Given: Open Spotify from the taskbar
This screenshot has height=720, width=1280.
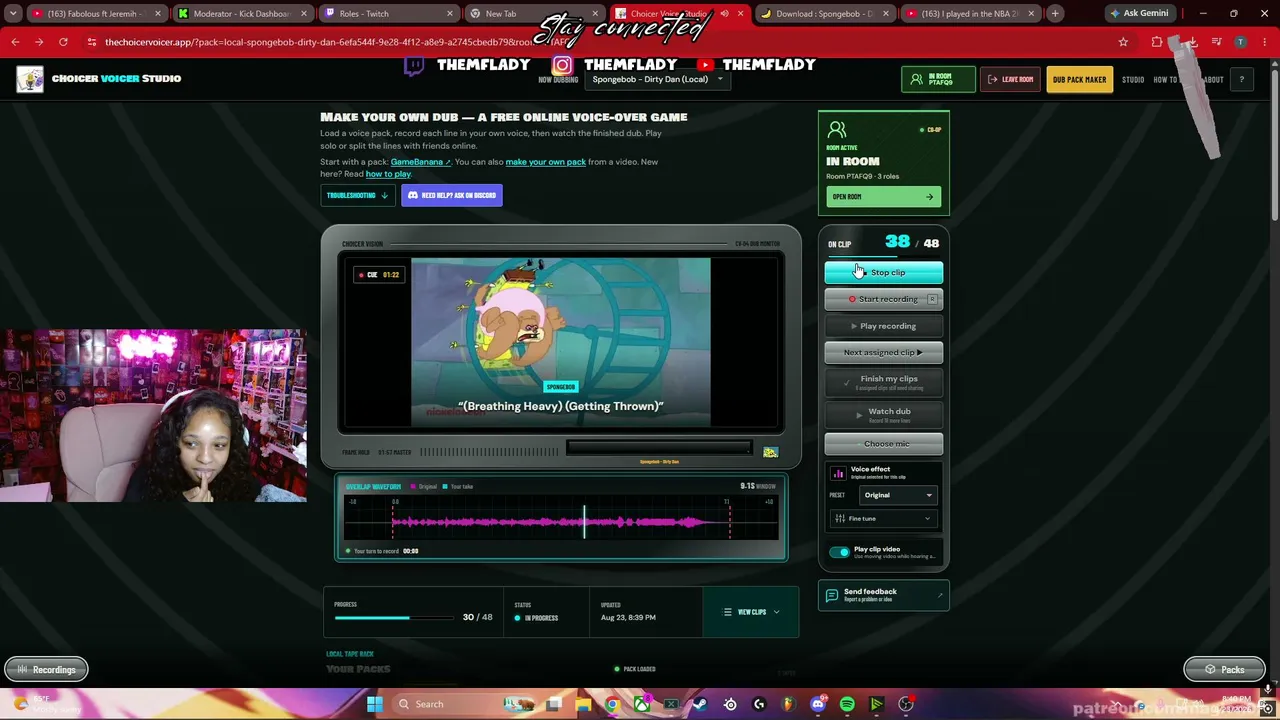Looking at the screenshot, I should [847, 704].
